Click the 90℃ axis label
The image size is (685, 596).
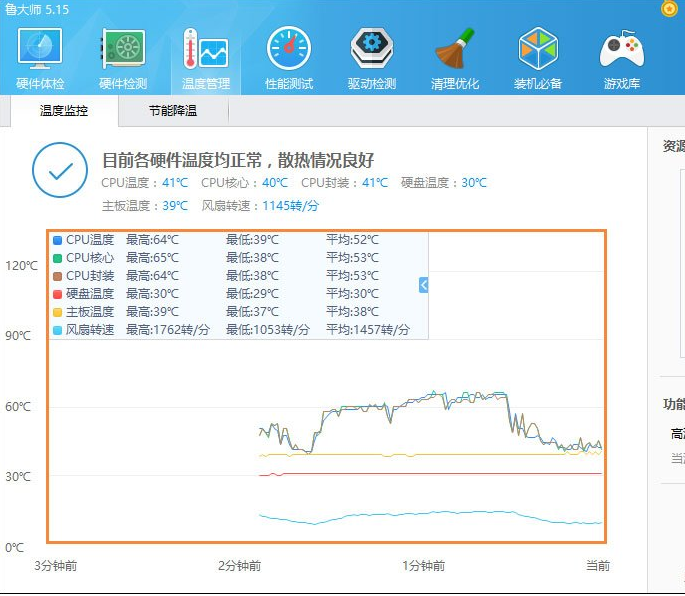[18, 336]
